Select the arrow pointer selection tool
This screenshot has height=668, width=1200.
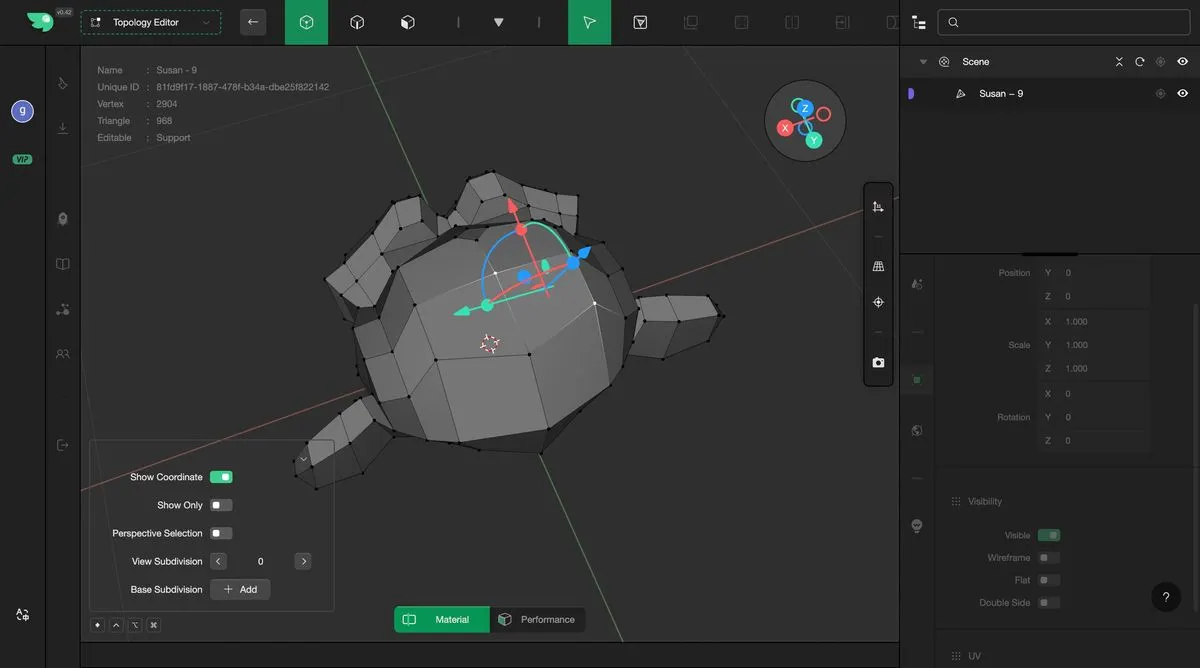click(x=589, y=22)
